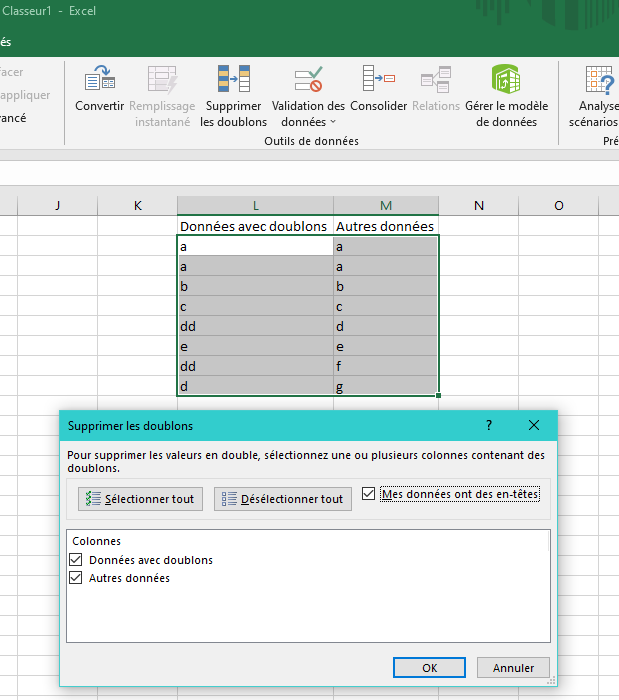The image size is (619, 700).
Task: Click the 'Outils de données' group label
Action: (312, 141)
